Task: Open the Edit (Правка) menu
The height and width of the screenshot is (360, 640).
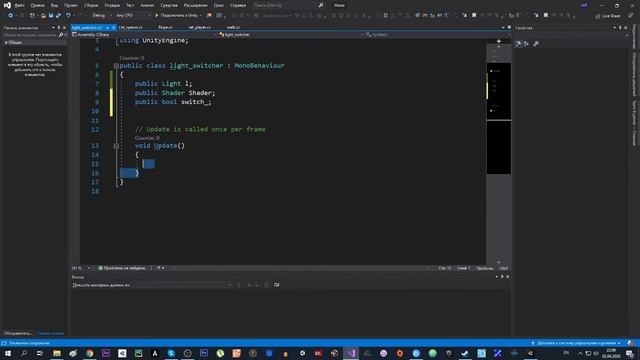Action: click(x=37, y=5)
